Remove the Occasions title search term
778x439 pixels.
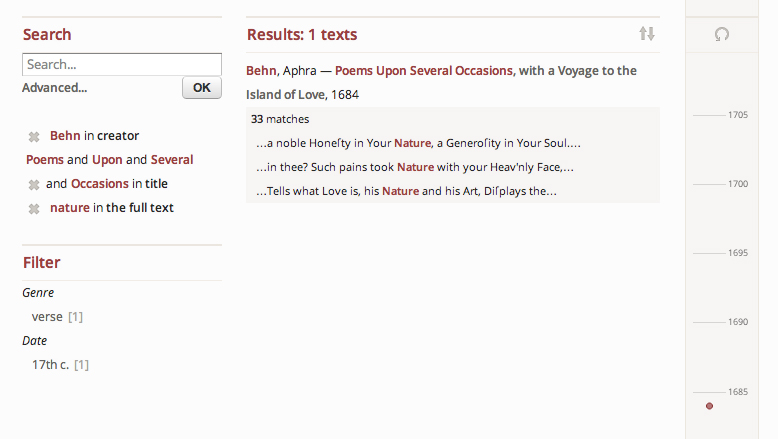click(33, 184)
